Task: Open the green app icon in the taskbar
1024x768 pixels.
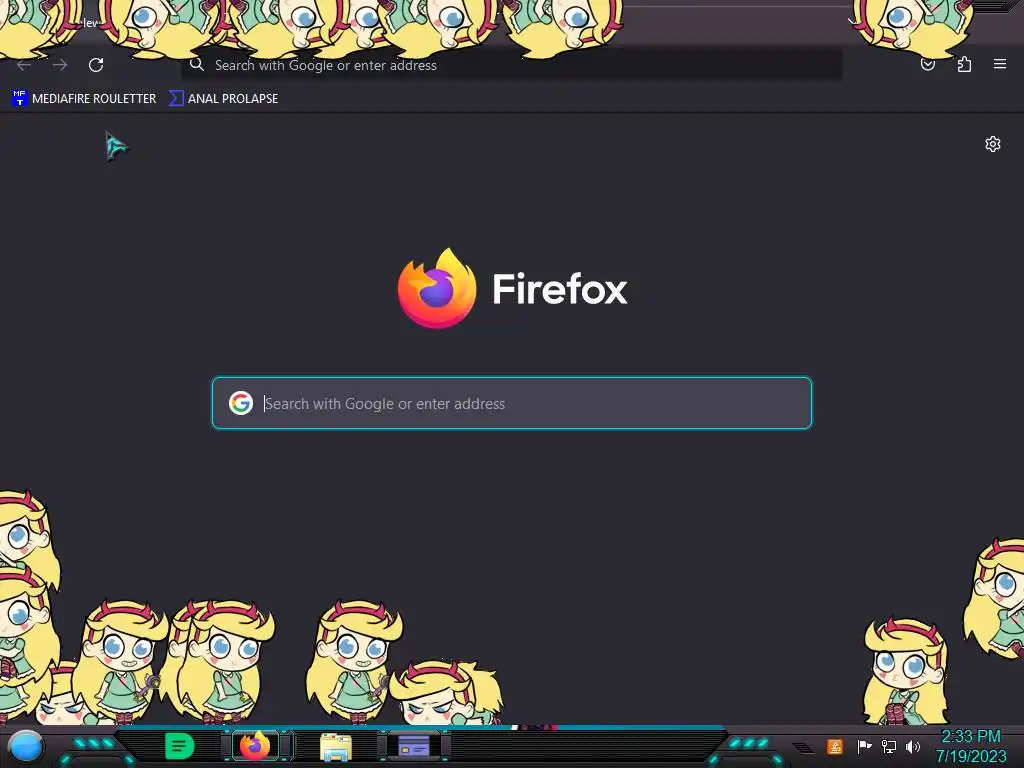Action: pyautogui.click(x=180, y=746)
